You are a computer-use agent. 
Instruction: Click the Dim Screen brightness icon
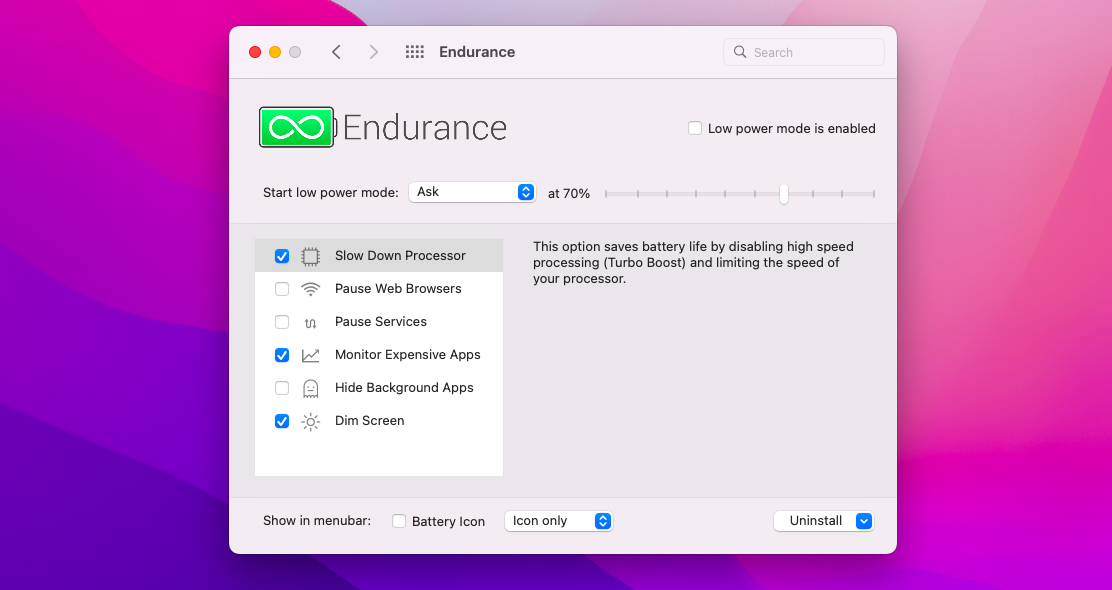(310, 420)
